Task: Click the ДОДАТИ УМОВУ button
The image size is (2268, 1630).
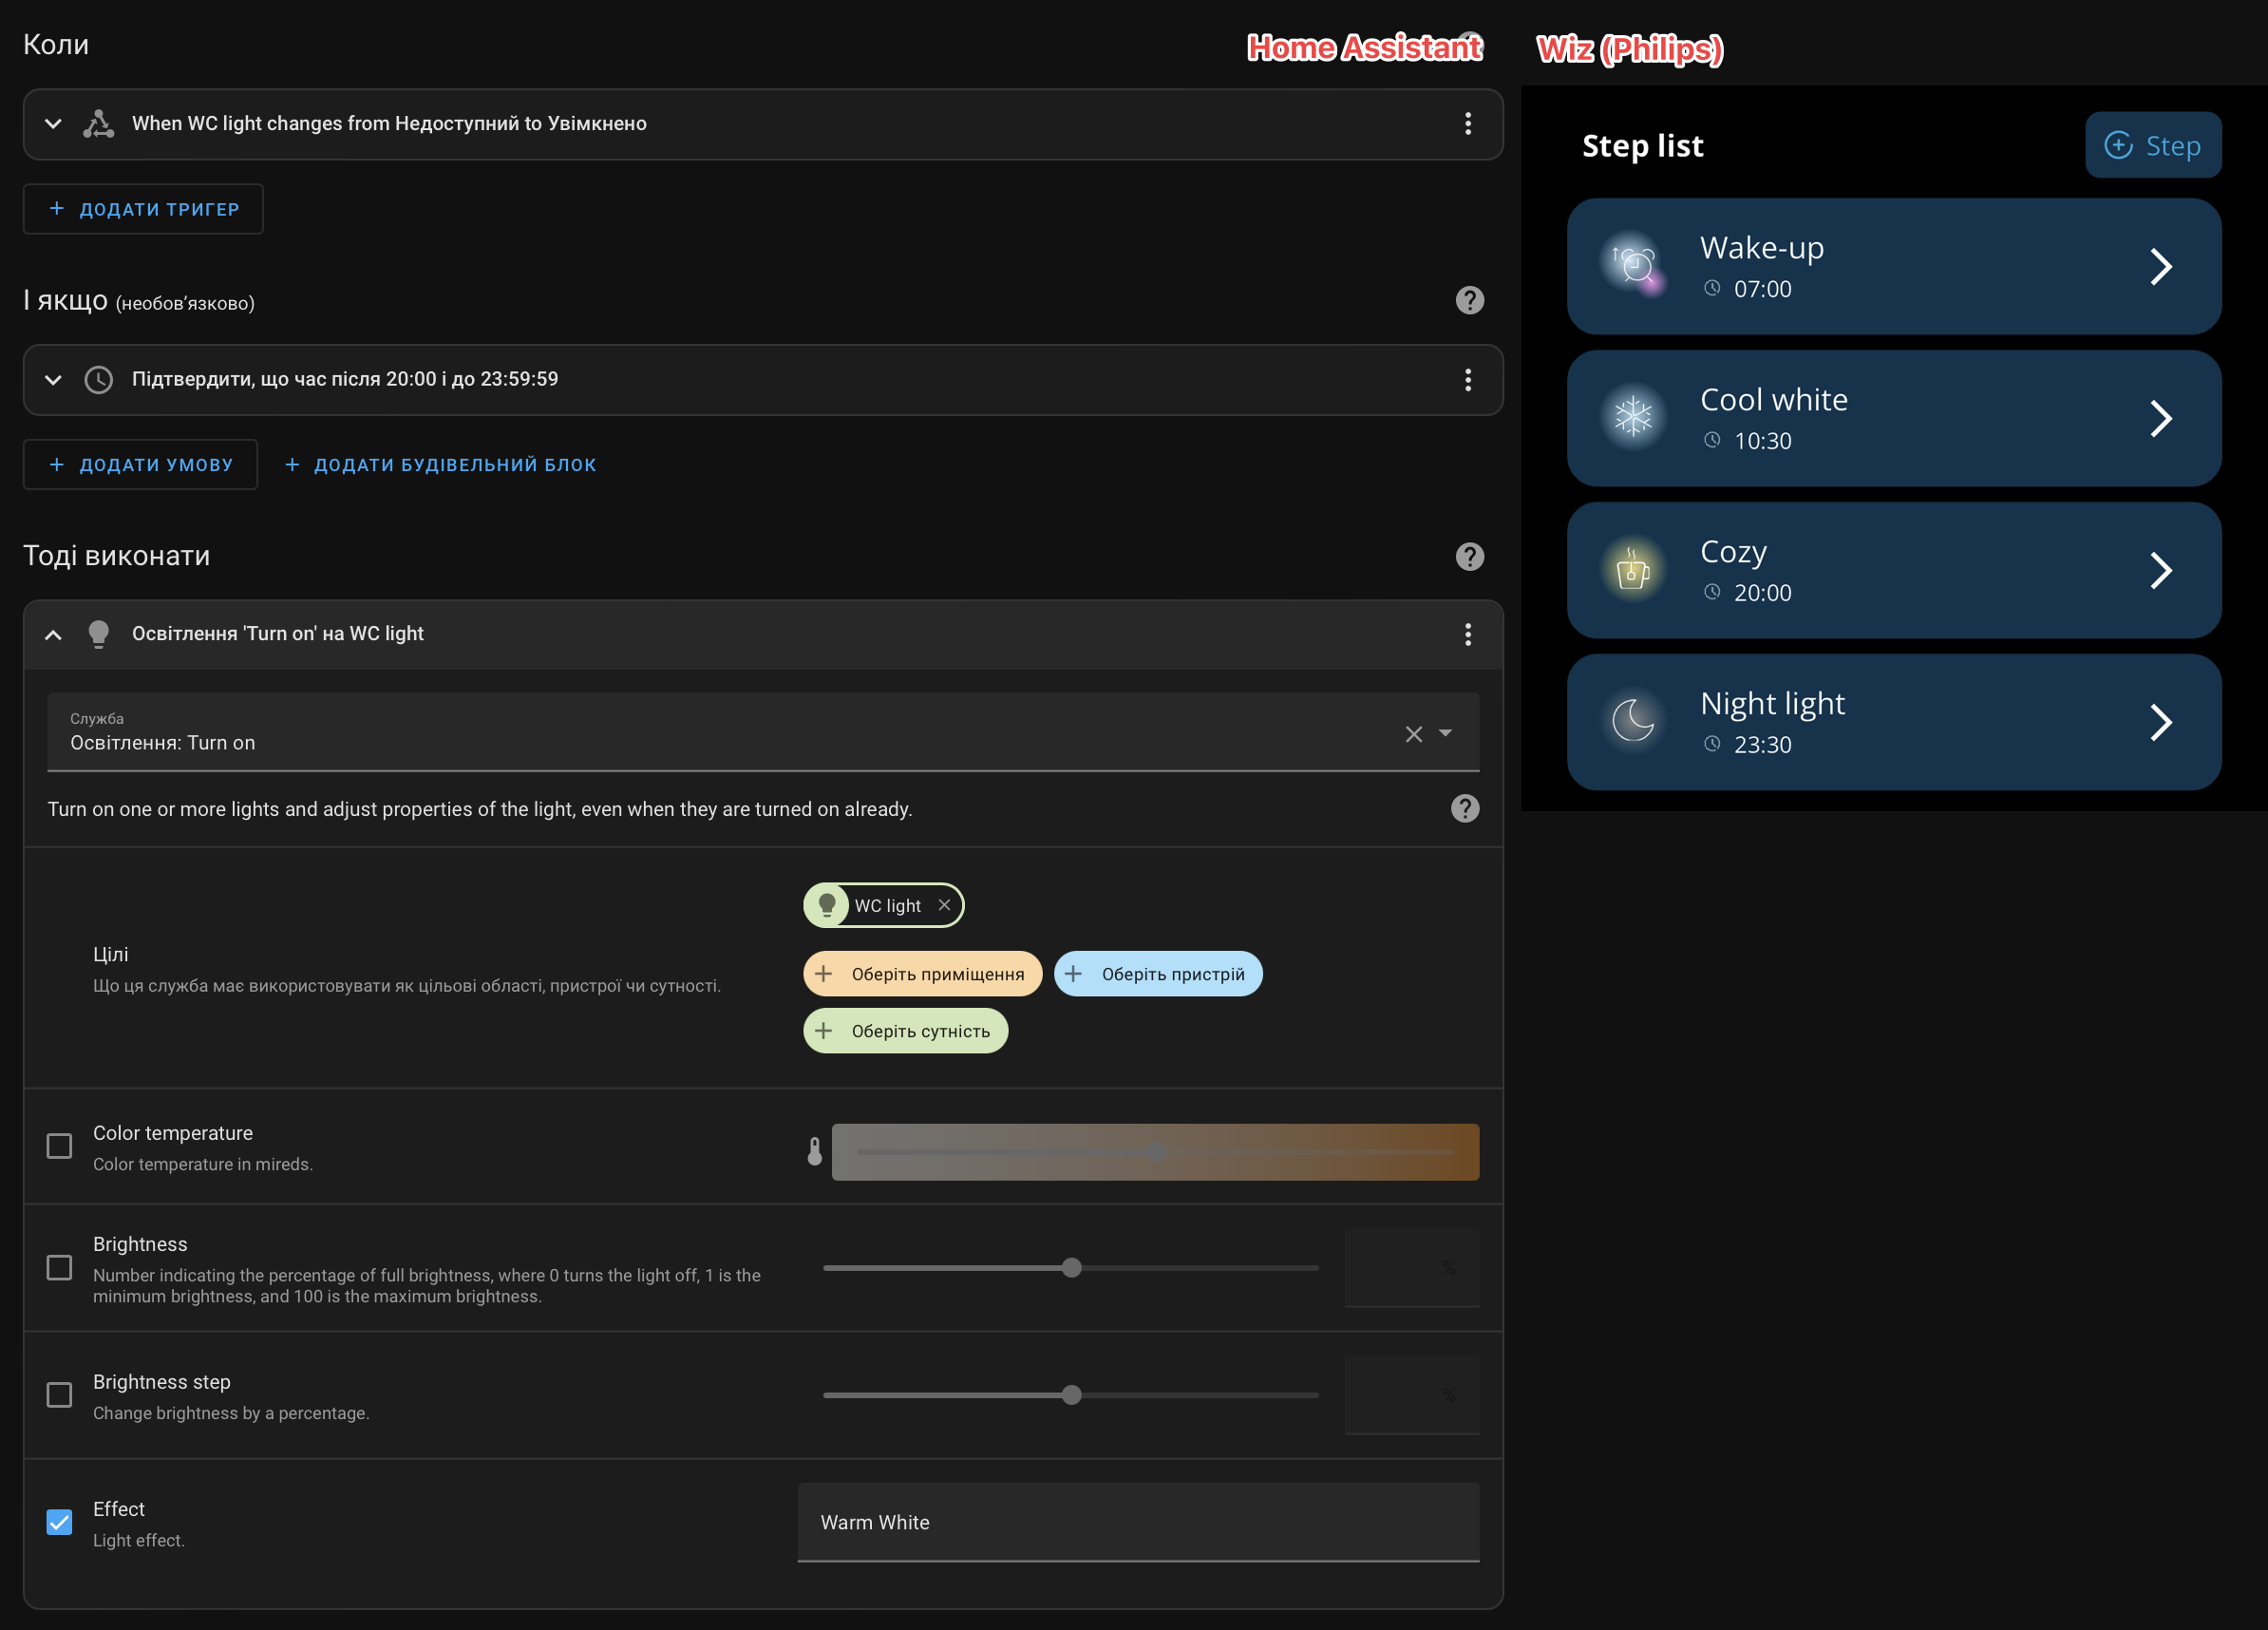Action: [140, 465]
